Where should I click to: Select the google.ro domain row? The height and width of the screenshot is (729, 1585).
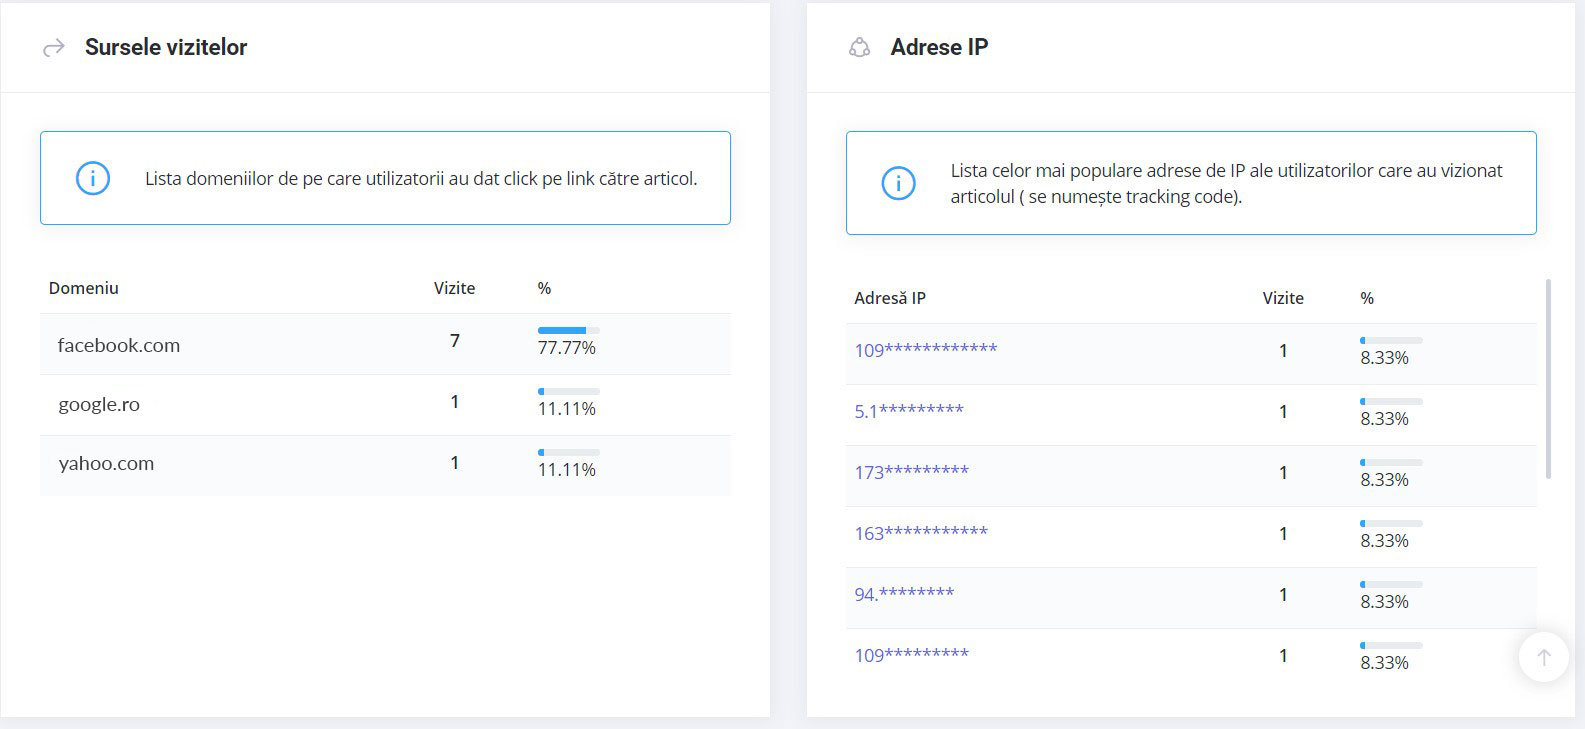pyautogui.click(x=385, y=405)
